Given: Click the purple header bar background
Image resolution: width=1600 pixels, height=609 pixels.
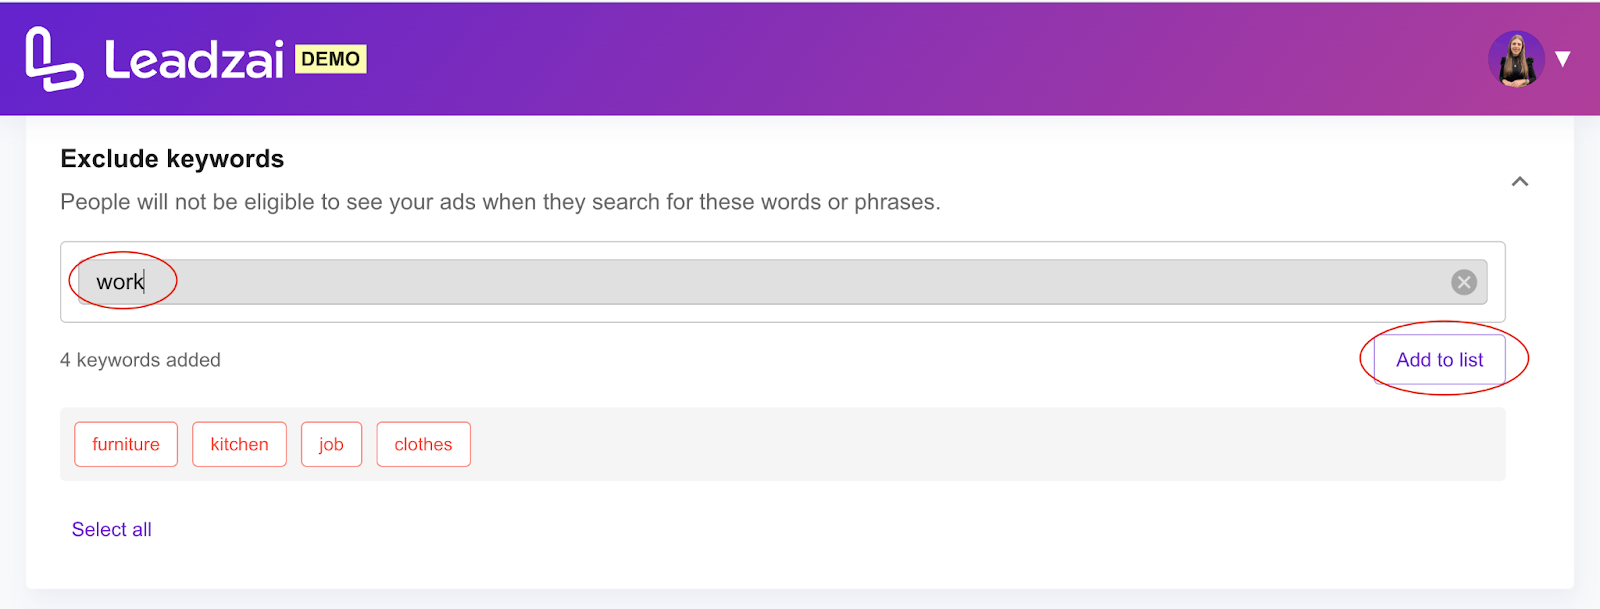Looking at the screenshot, I should pyautogui.click(x=900, y=59).
